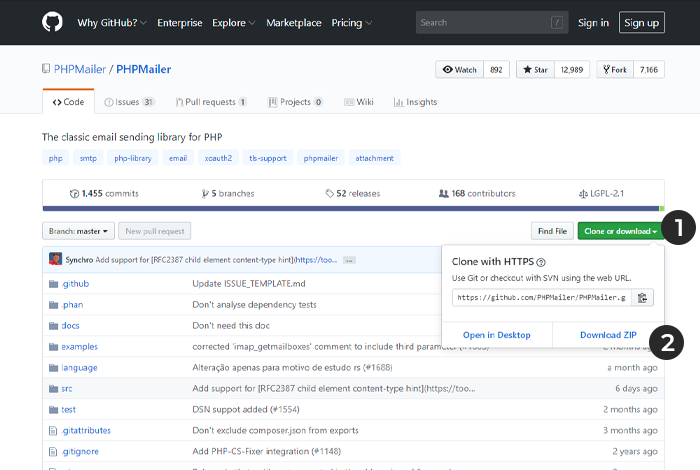Click the language folder icon
This screenshot has width=700, height=470.
[54, 368]
